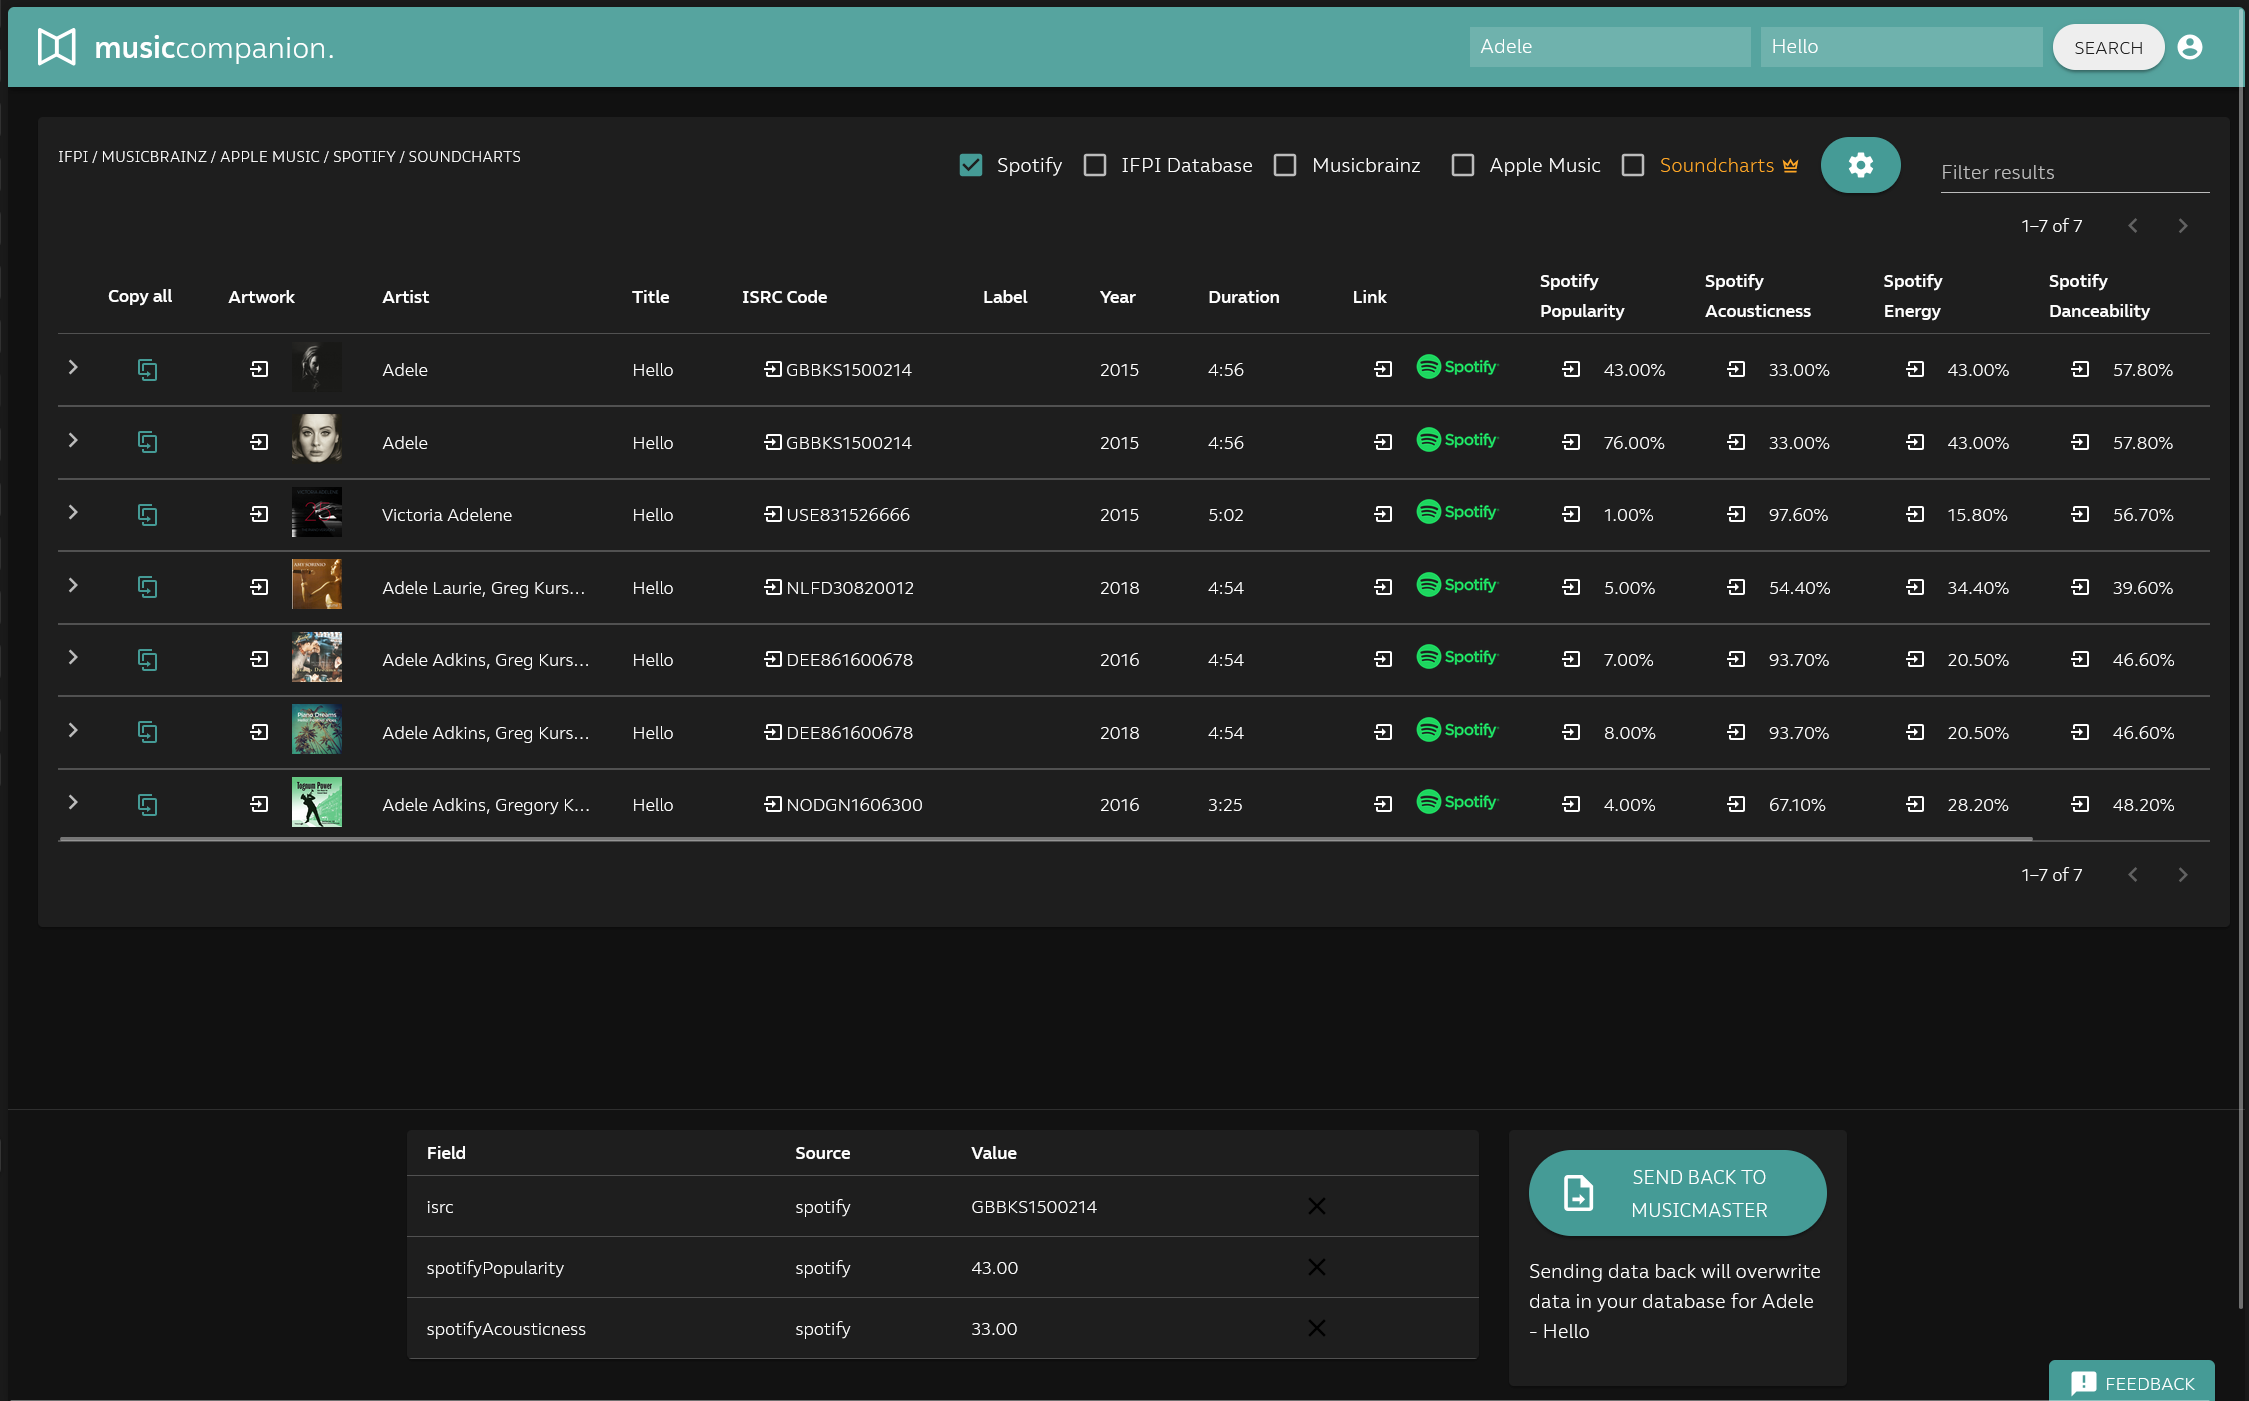Copy artwork of the Victoria Adelene row
The image size is (2249, 1401).
259,514
